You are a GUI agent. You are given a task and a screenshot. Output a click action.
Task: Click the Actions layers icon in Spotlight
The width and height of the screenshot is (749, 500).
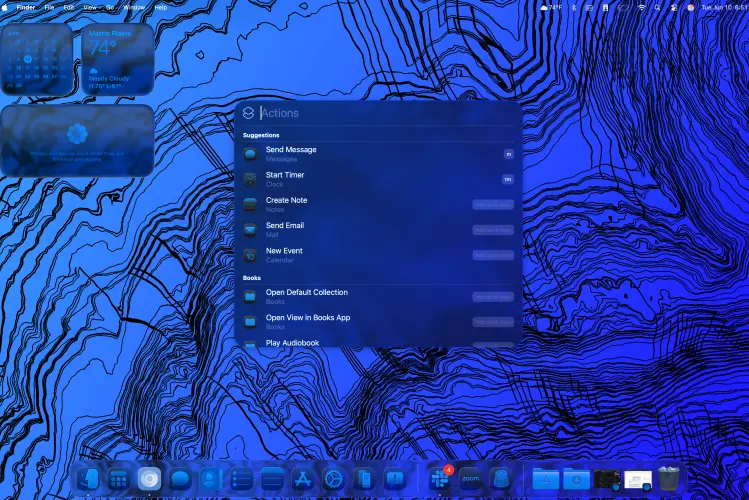248,113
